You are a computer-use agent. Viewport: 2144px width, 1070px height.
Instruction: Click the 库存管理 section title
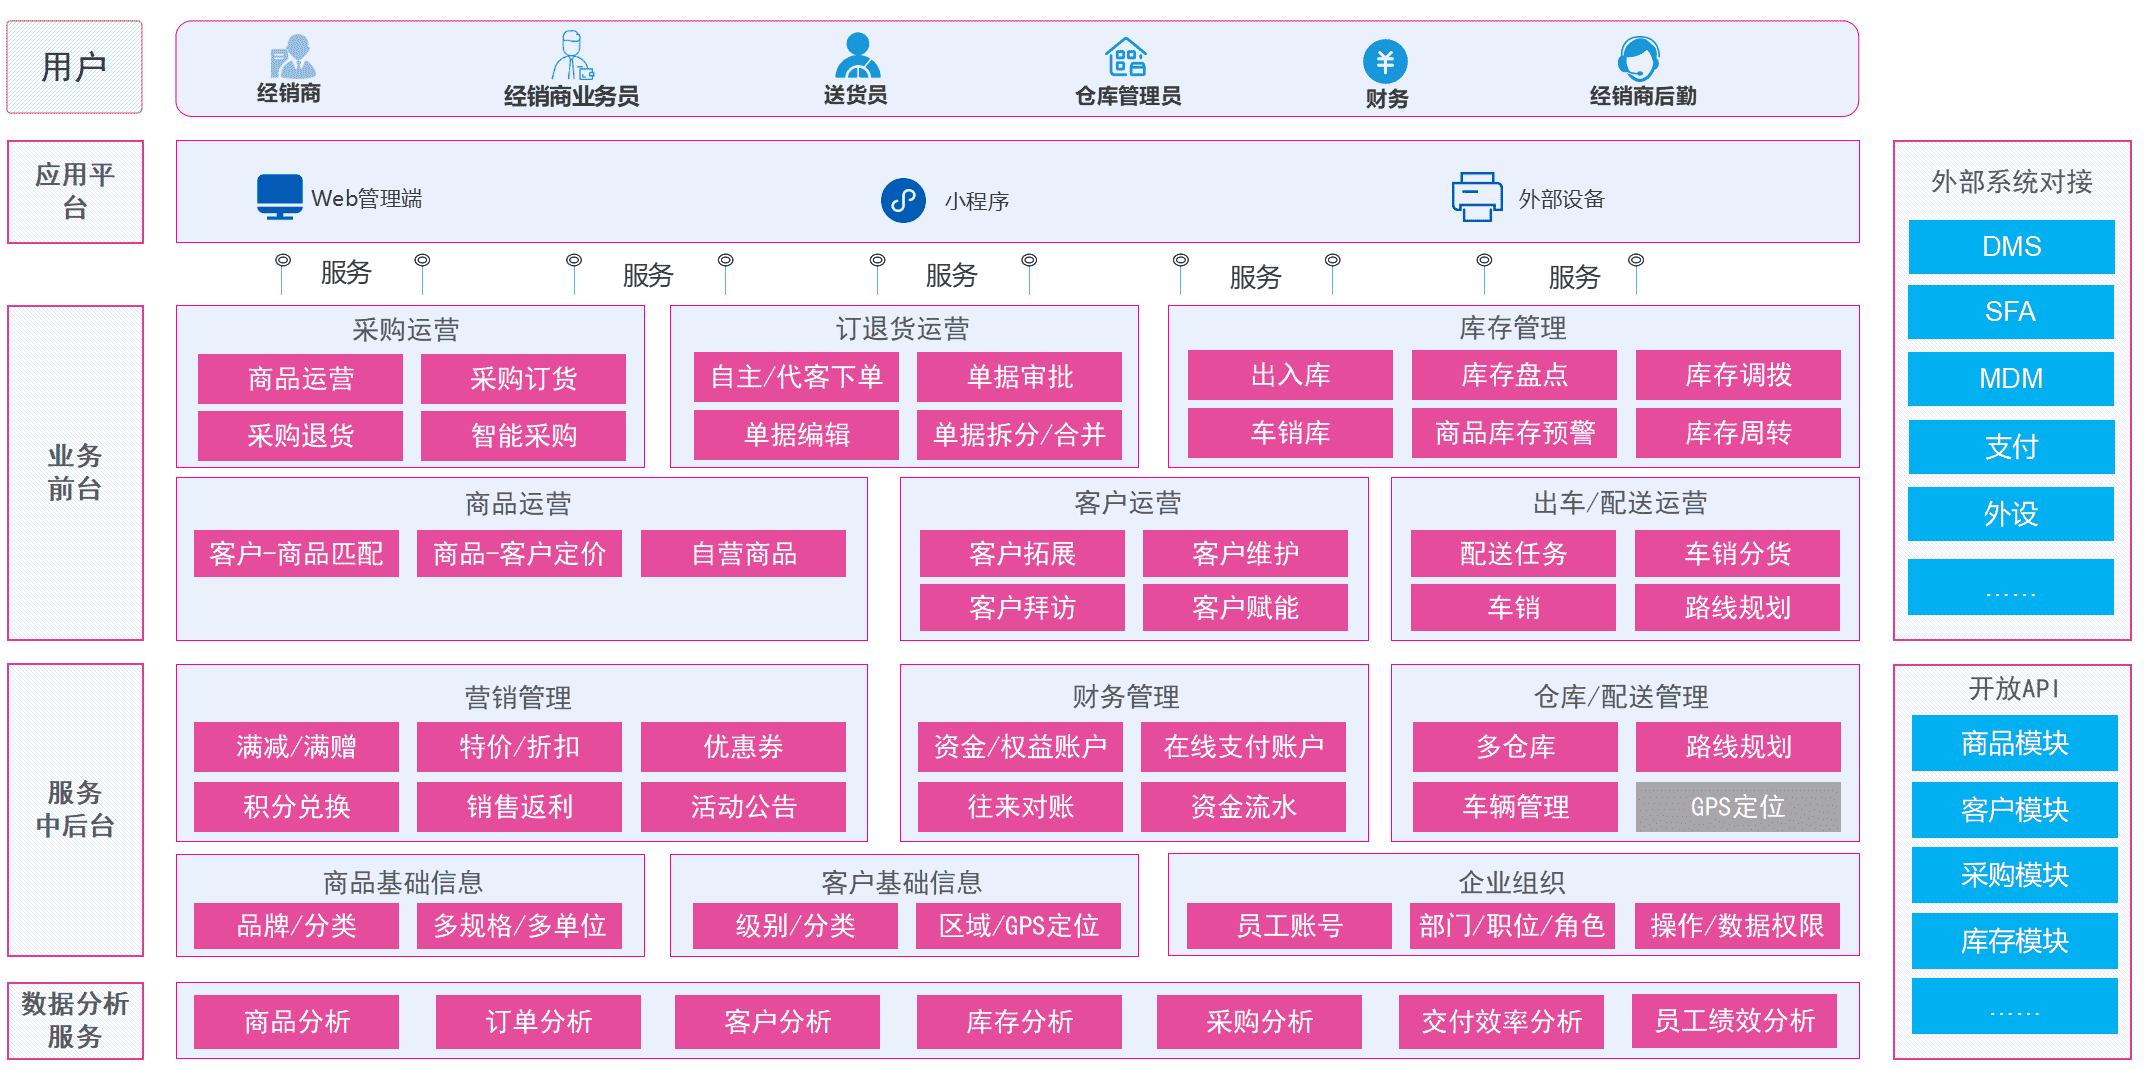pyautogui.click(x=1512, y=328)
